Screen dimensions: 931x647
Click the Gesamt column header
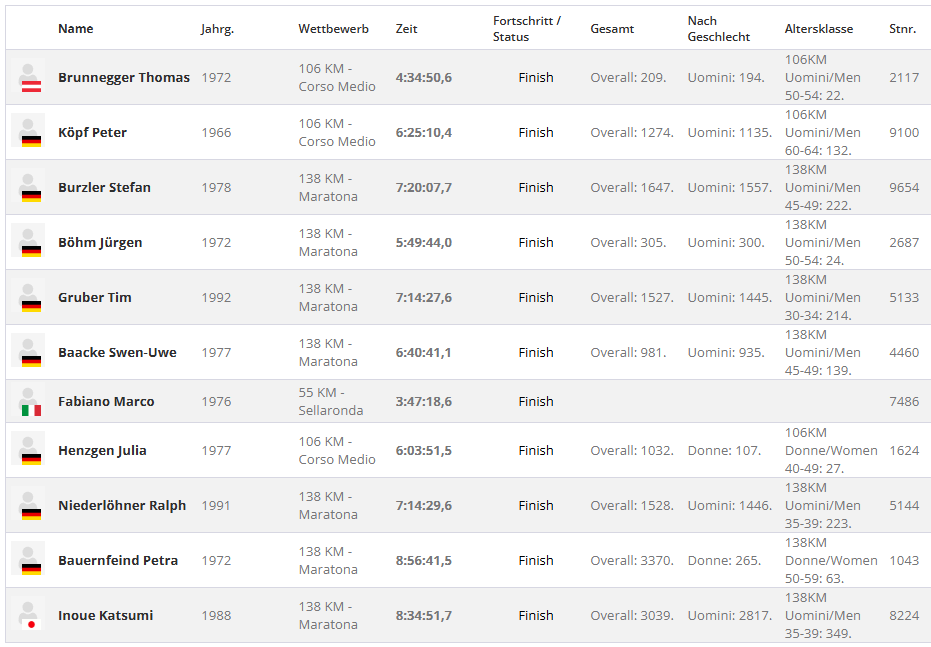pyautogui.click(x=612, y=28)
